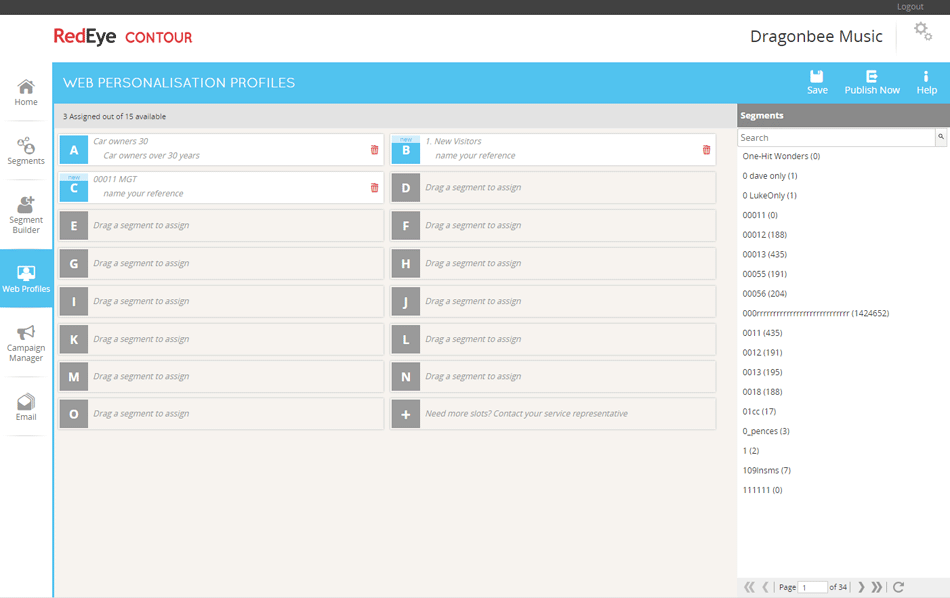
Task: Open the settings gears icon
Action: (x=923, y=32)
